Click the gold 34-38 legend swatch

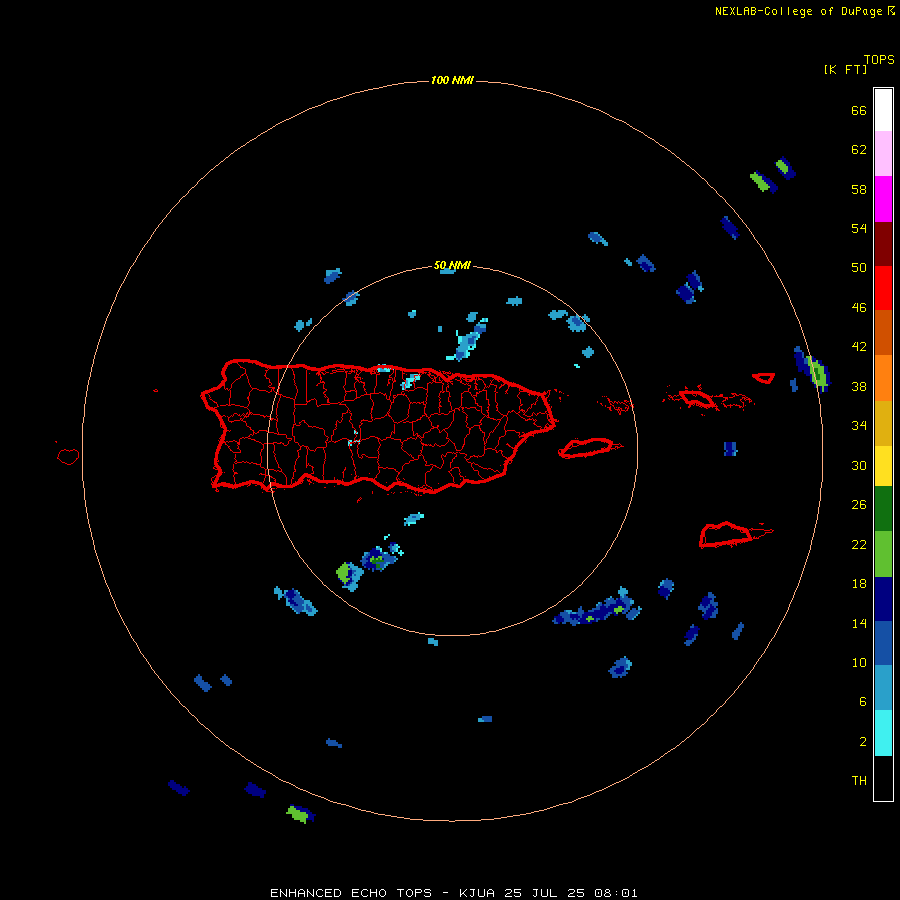coord(883,423)
